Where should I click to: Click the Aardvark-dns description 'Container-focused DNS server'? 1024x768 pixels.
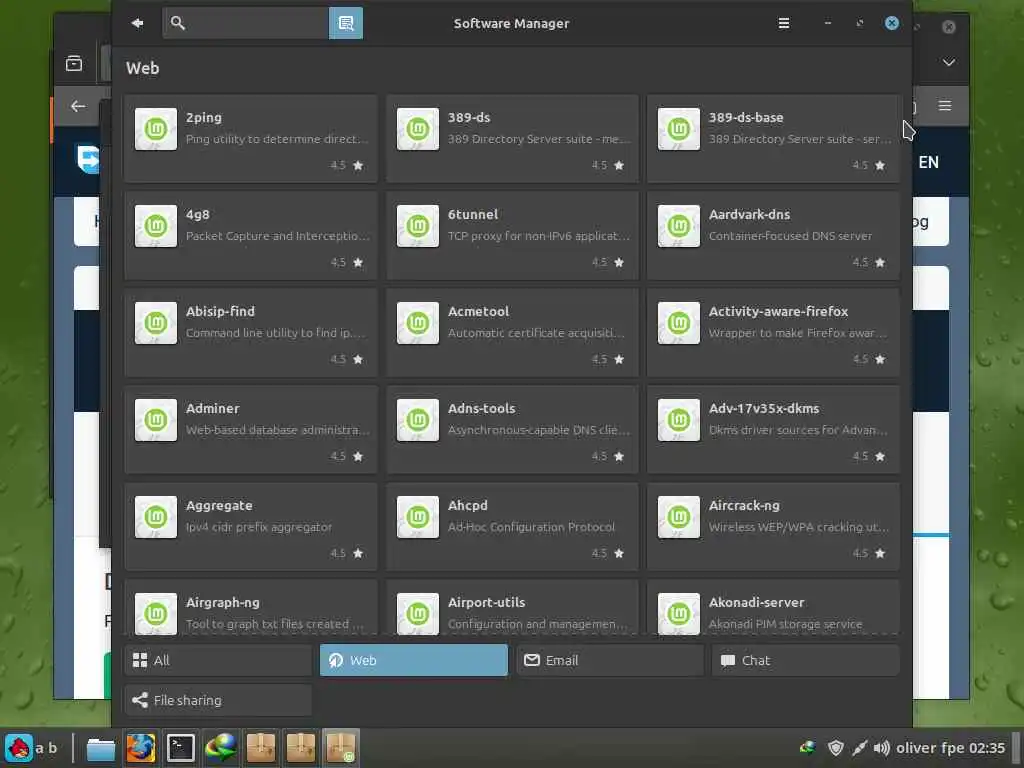click(790, 236)
